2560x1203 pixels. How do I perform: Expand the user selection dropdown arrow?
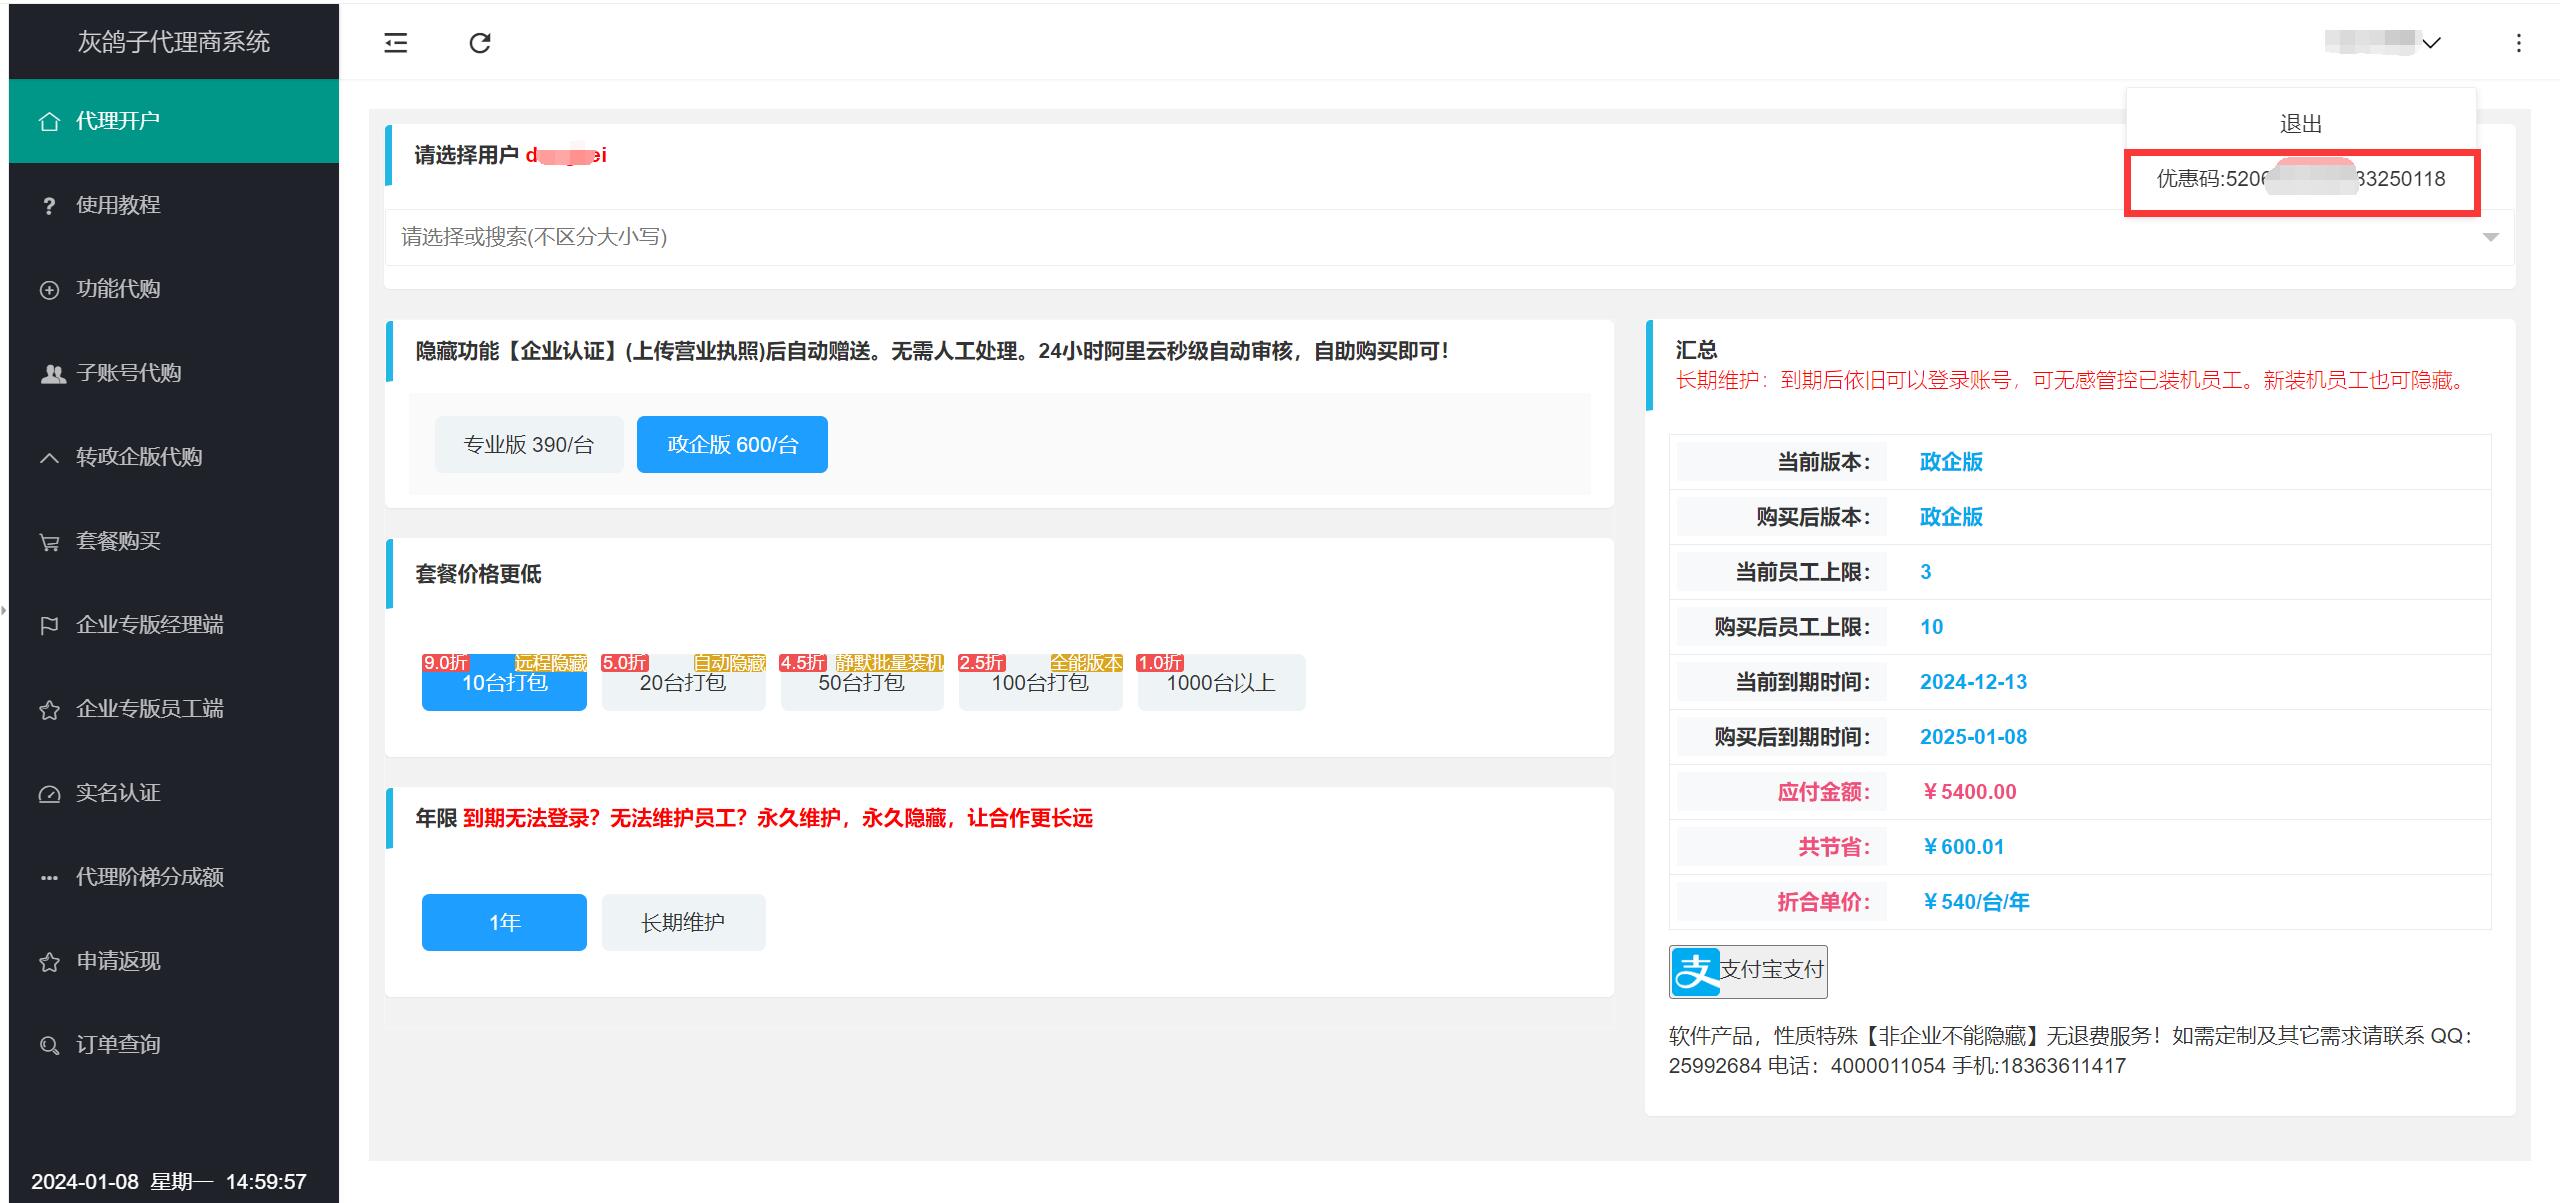[2490, 237]
